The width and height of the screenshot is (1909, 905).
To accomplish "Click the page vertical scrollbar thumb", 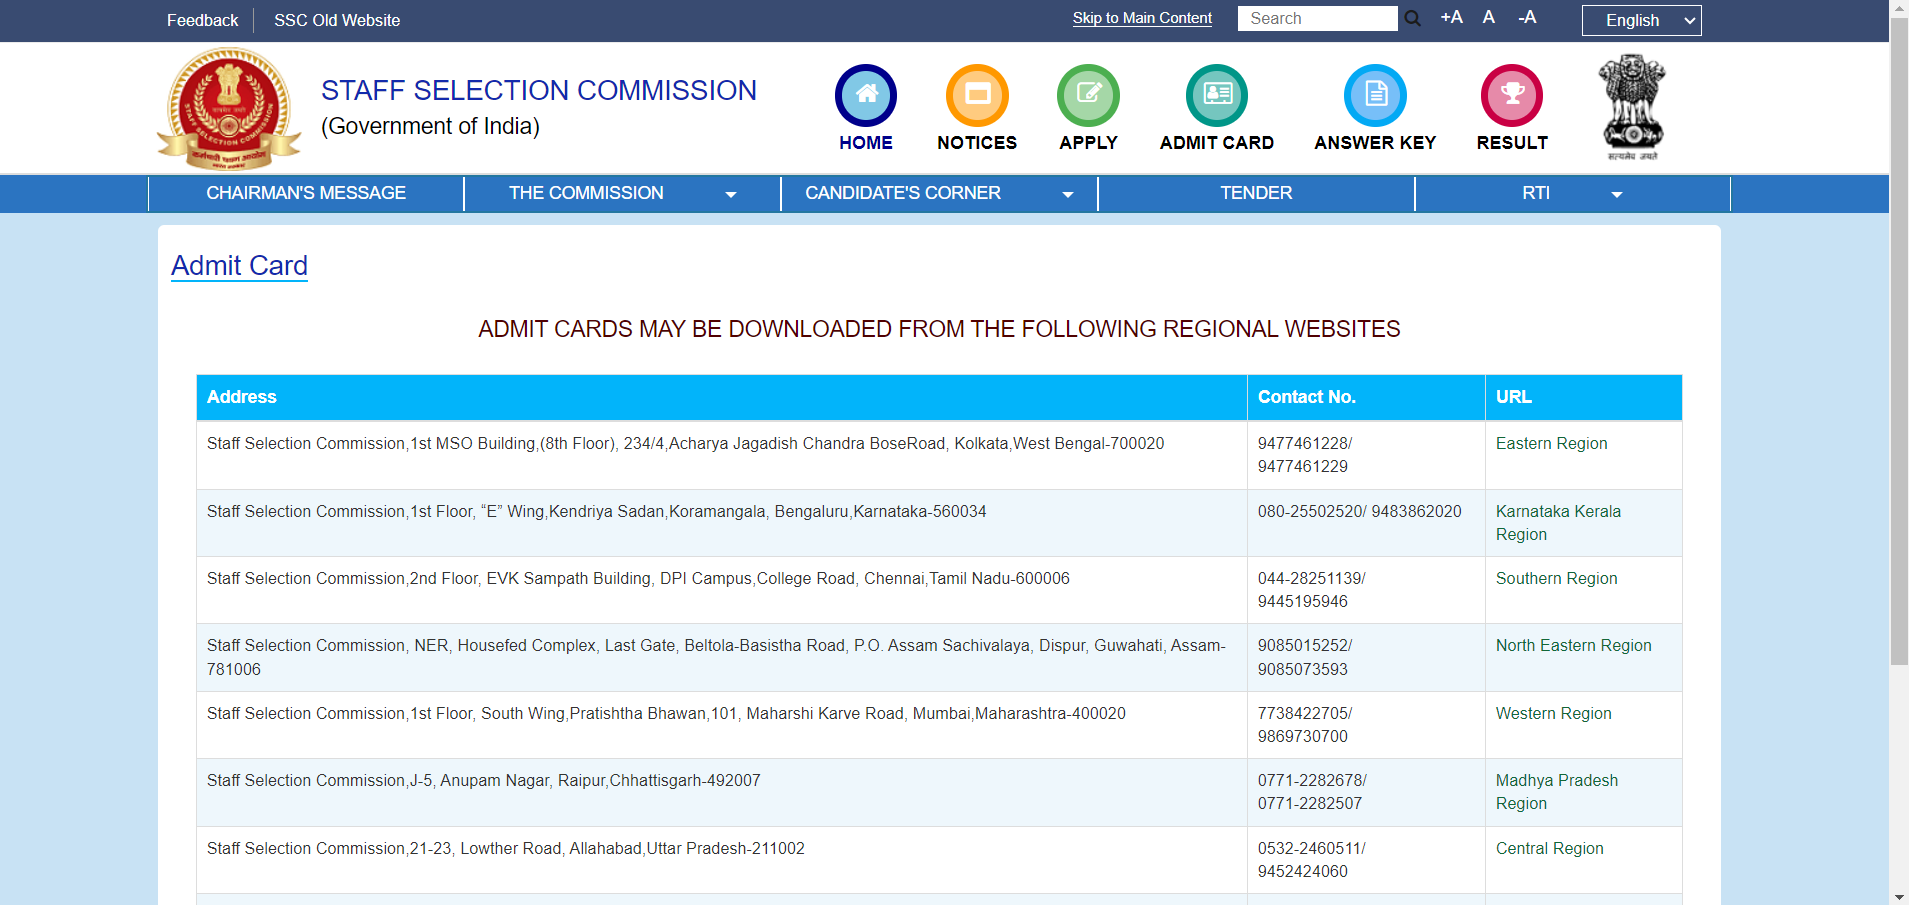I will (1899, 340).
